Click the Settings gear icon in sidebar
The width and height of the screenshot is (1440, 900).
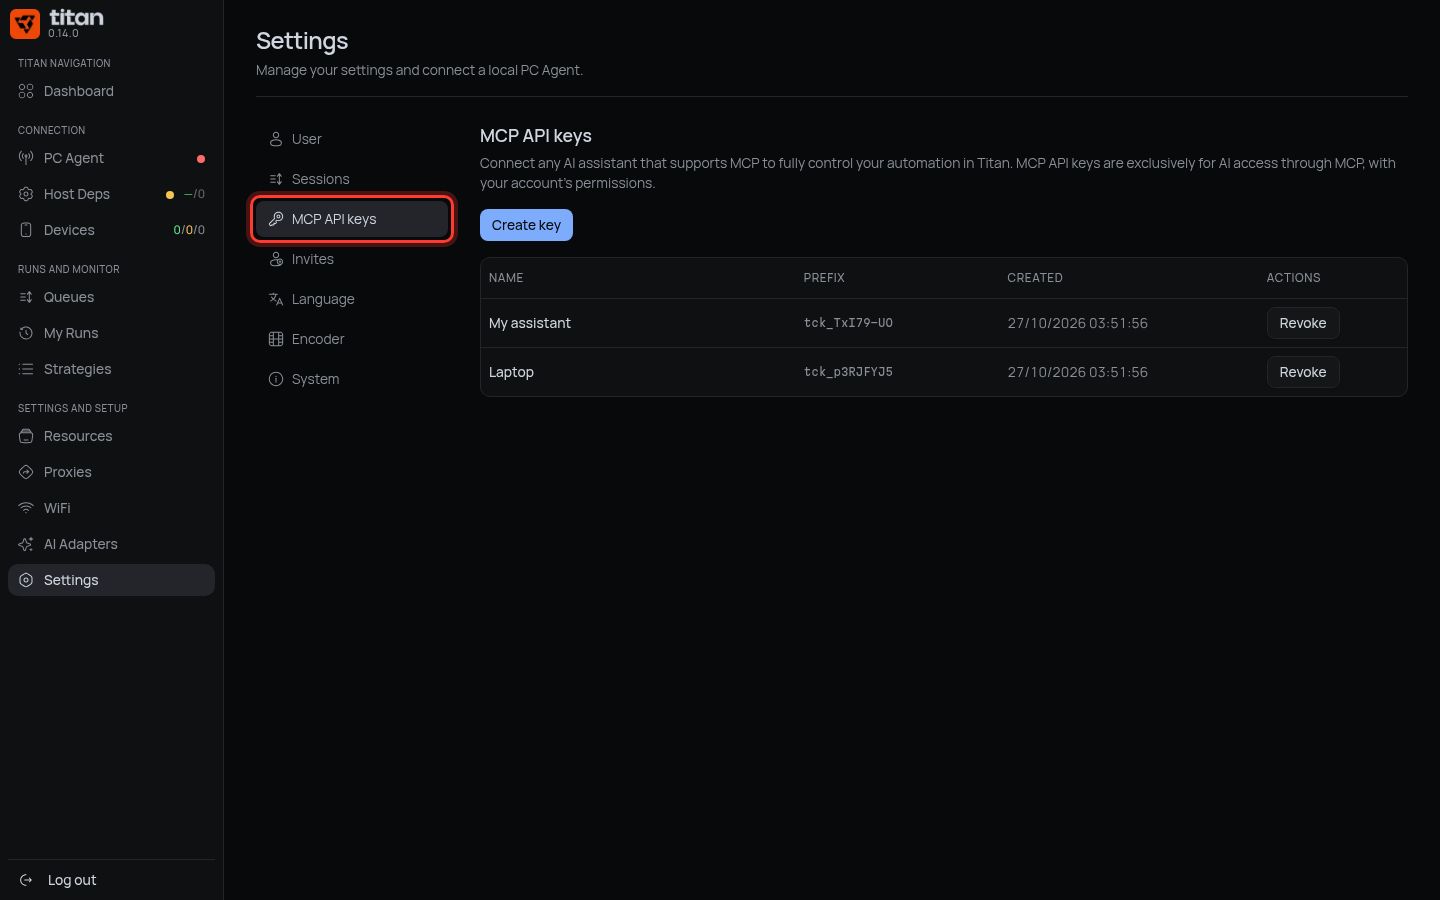pos(26,580)
